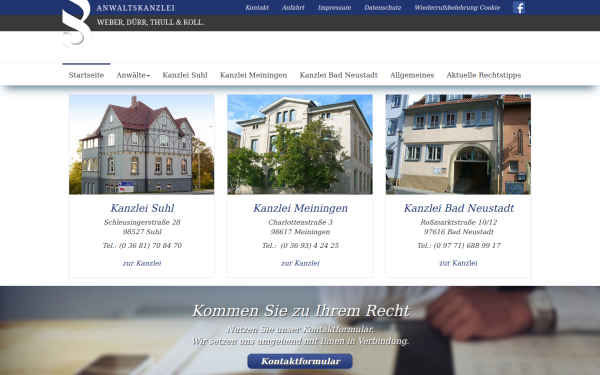Open Widerrufsbelehrung Cookie link
The image size is (600, 375).
(x=457, y=8)
